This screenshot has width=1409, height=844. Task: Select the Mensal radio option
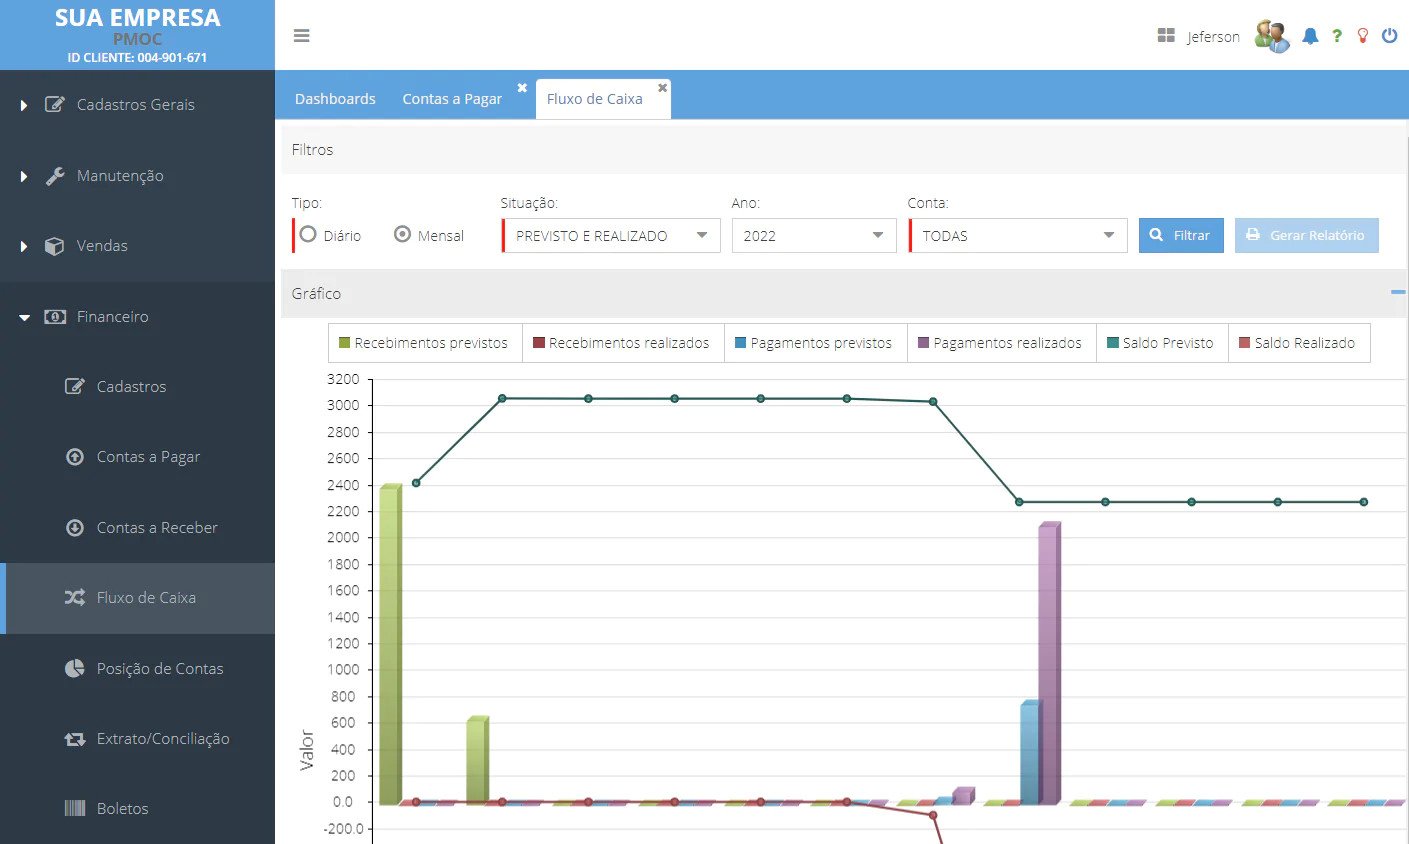(x=402, y=234)
